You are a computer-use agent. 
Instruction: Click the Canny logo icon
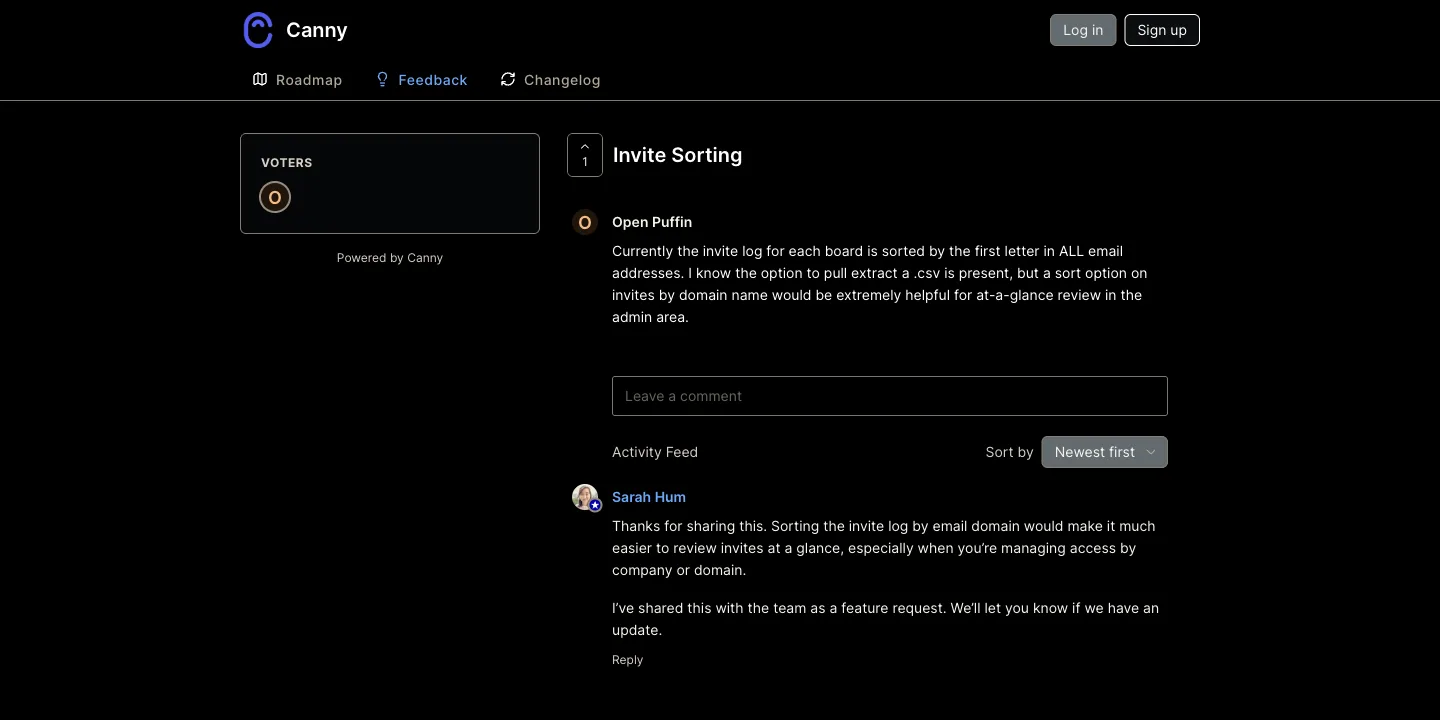point(258,30)
